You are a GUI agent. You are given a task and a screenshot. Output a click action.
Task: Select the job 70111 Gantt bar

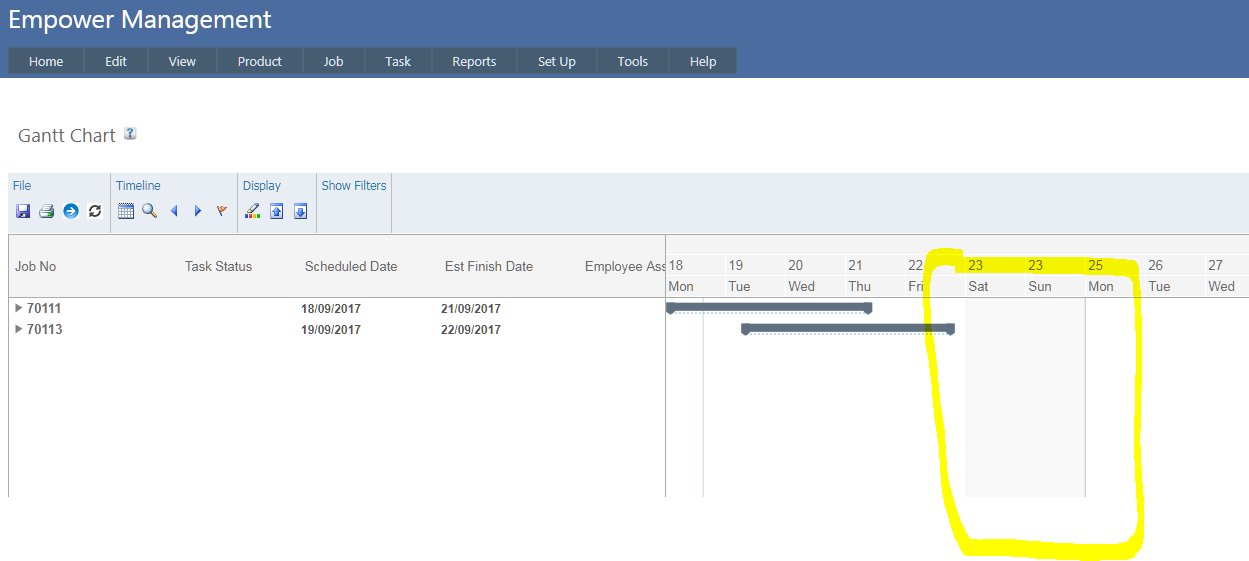[x=768, y=306]
